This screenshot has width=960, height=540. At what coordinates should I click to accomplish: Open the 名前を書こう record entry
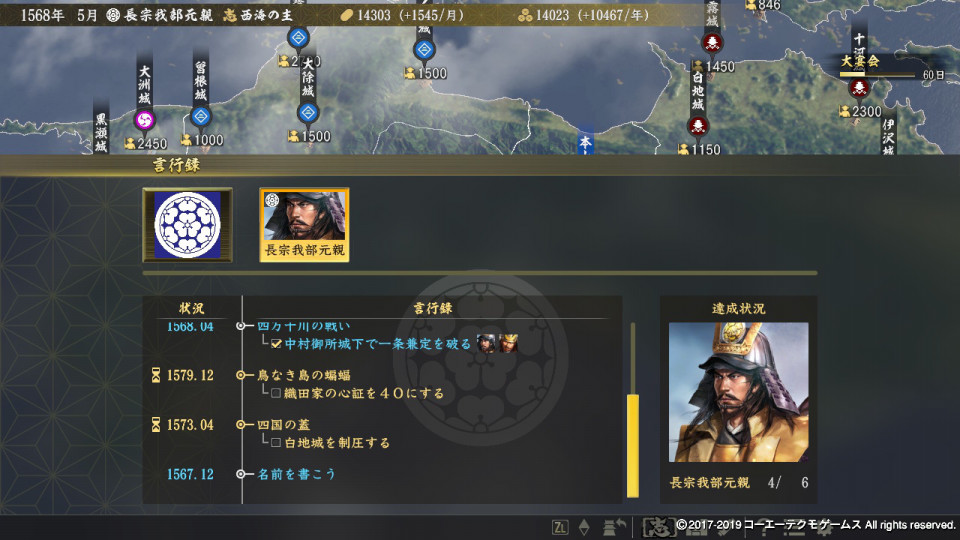[296, 474]
